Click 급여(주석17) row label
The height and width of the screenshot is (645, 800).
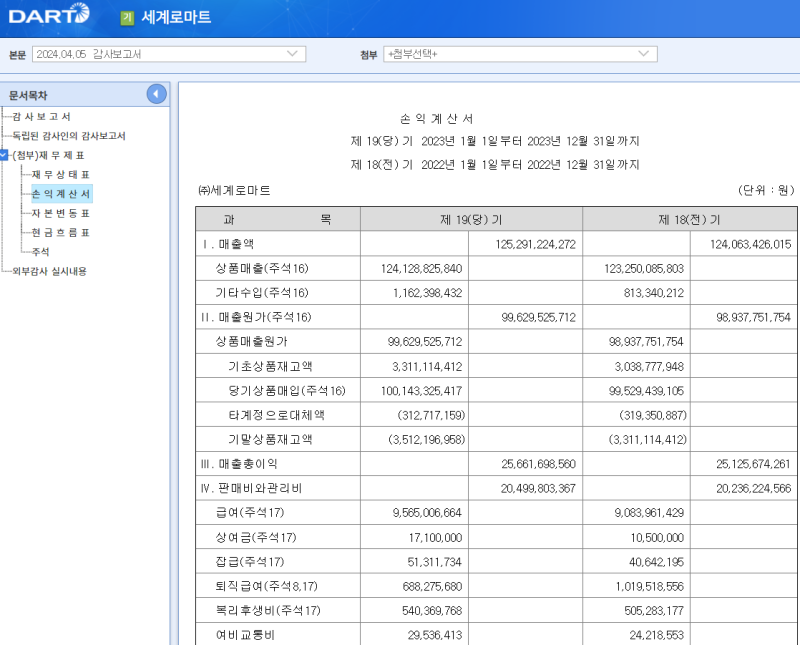pyautogui.click(x=250, y=512)
